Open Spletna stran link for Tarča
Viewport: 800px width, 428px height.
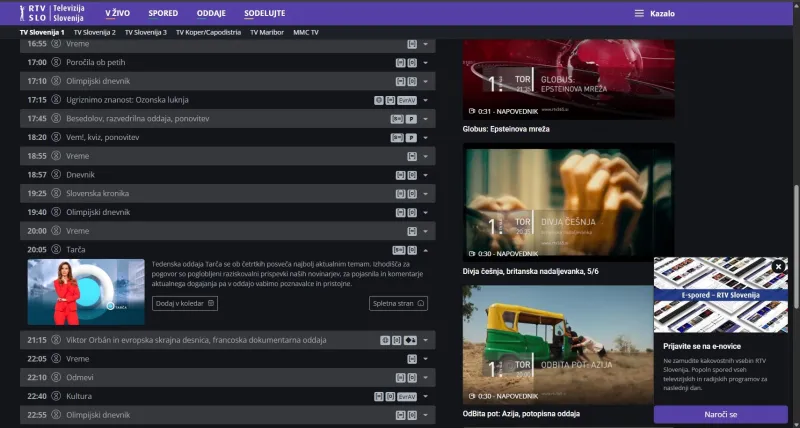point(398,303)
